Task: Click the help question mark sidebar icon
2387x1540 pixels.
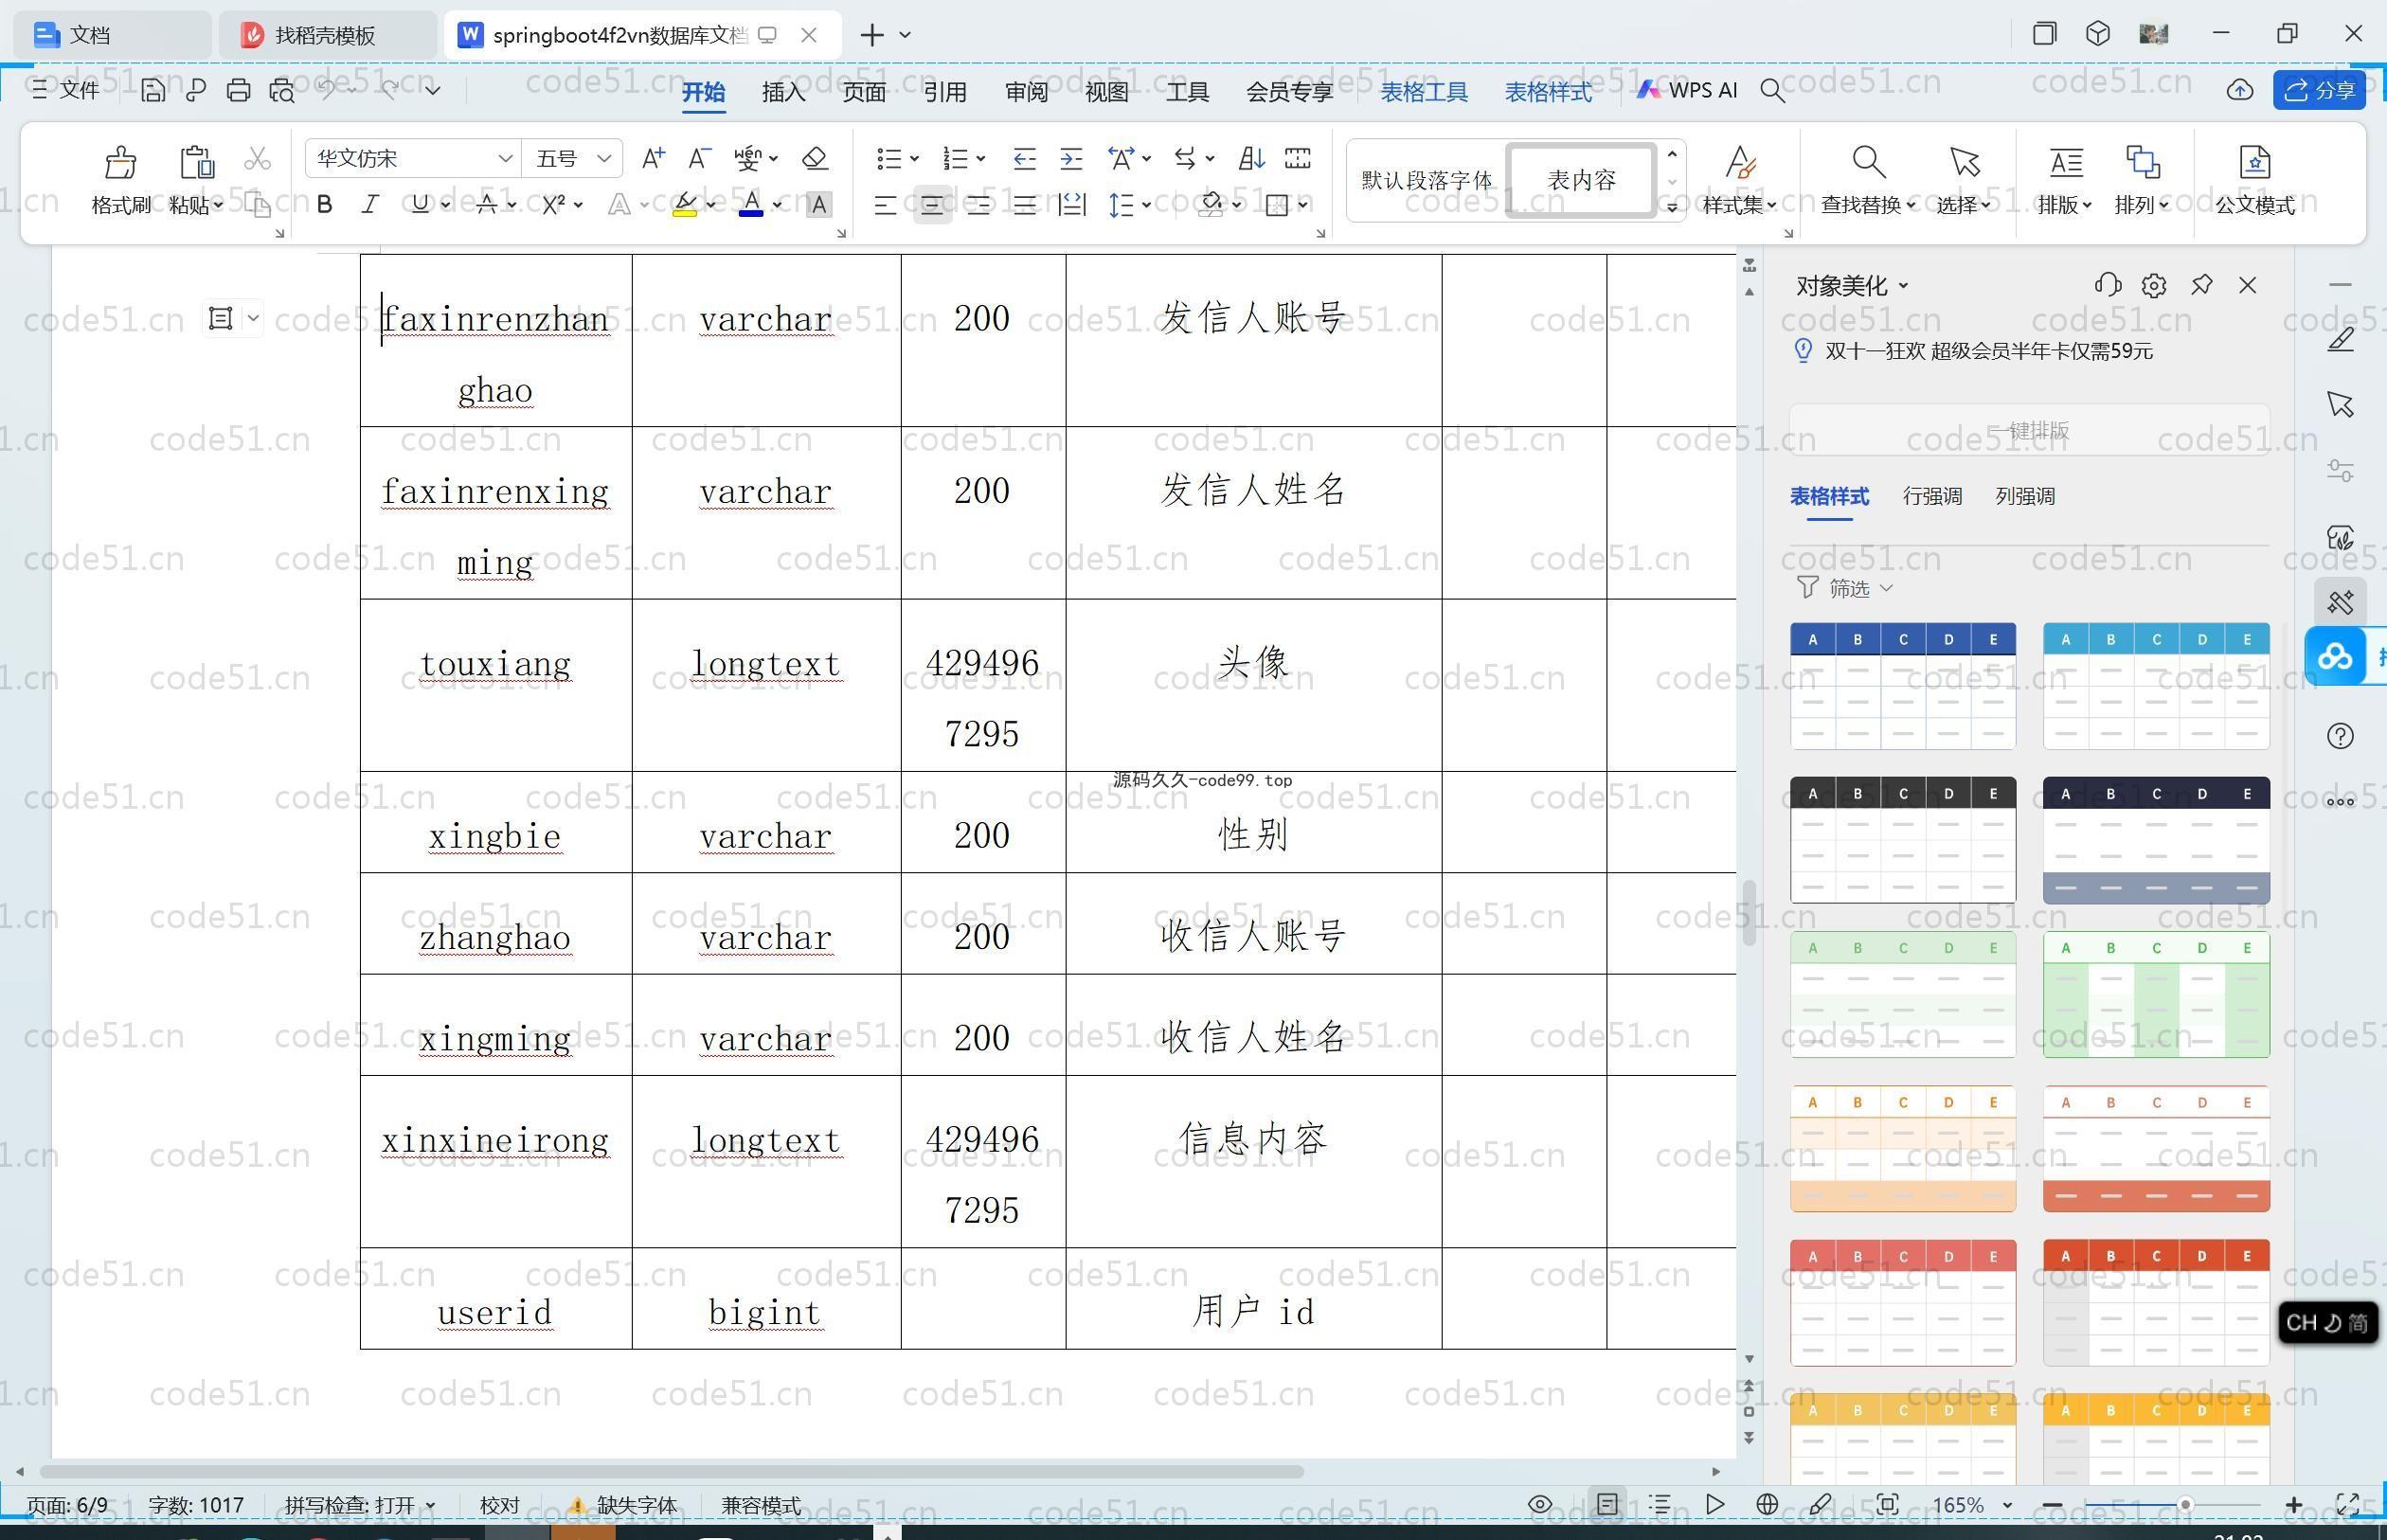Action: click(x=2340, y=736)
